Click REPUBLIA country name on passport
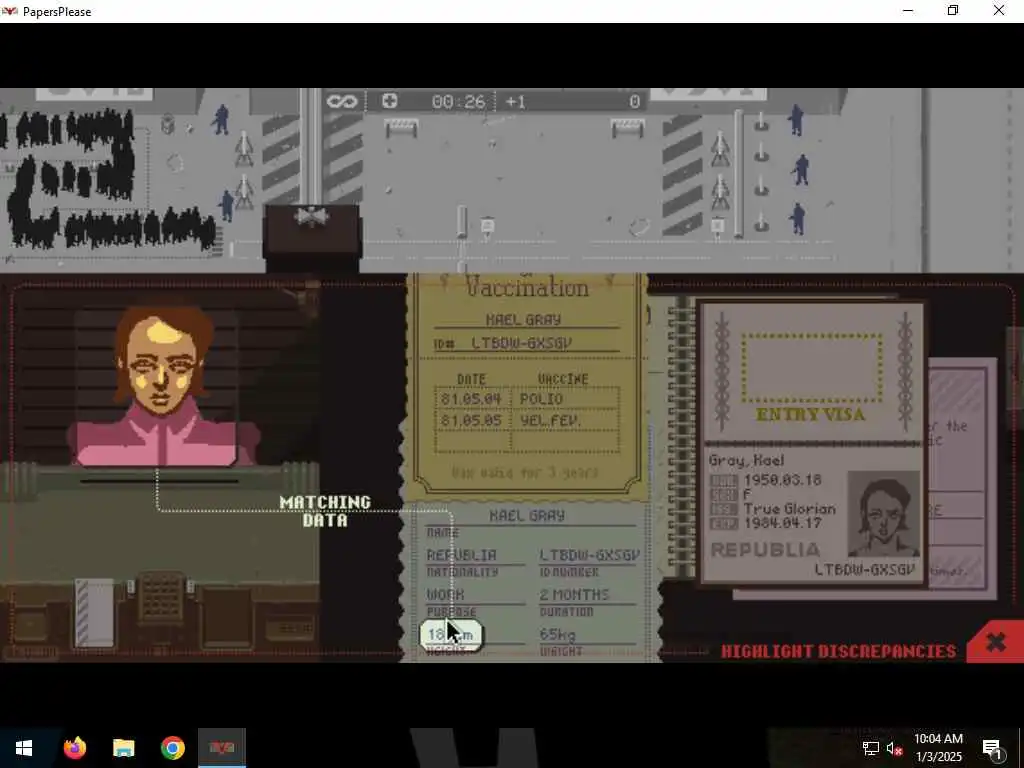This screenshot has width=1024, height=768. tap(765, 551)
